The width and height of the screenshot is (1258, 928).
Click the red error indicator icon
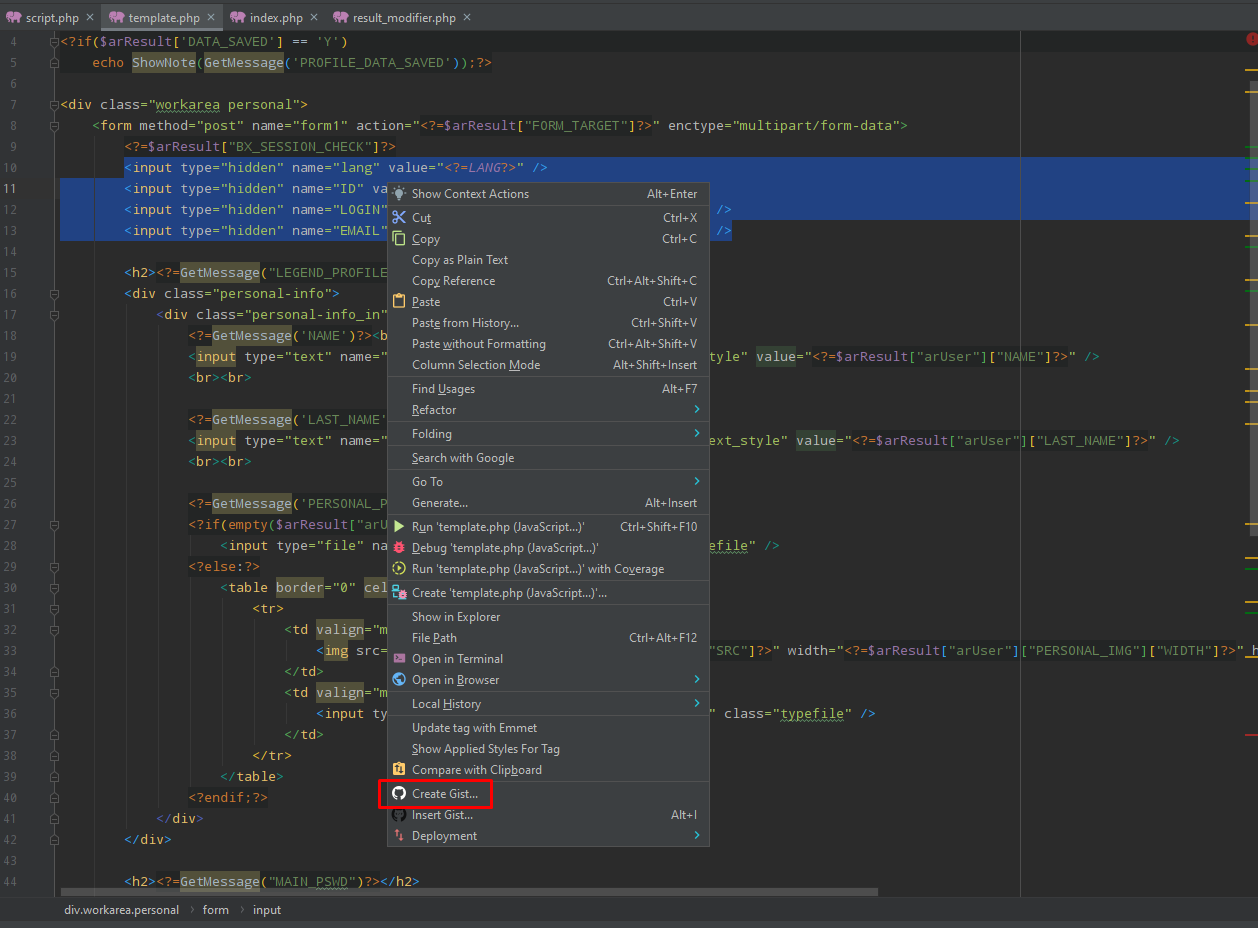(x=1251, y=40)
